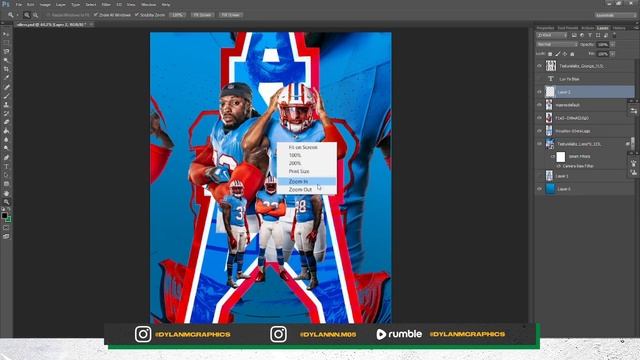This screenshot has width=640, height=360.
Task: Select the Brush tool
Action: pos(6,96)
